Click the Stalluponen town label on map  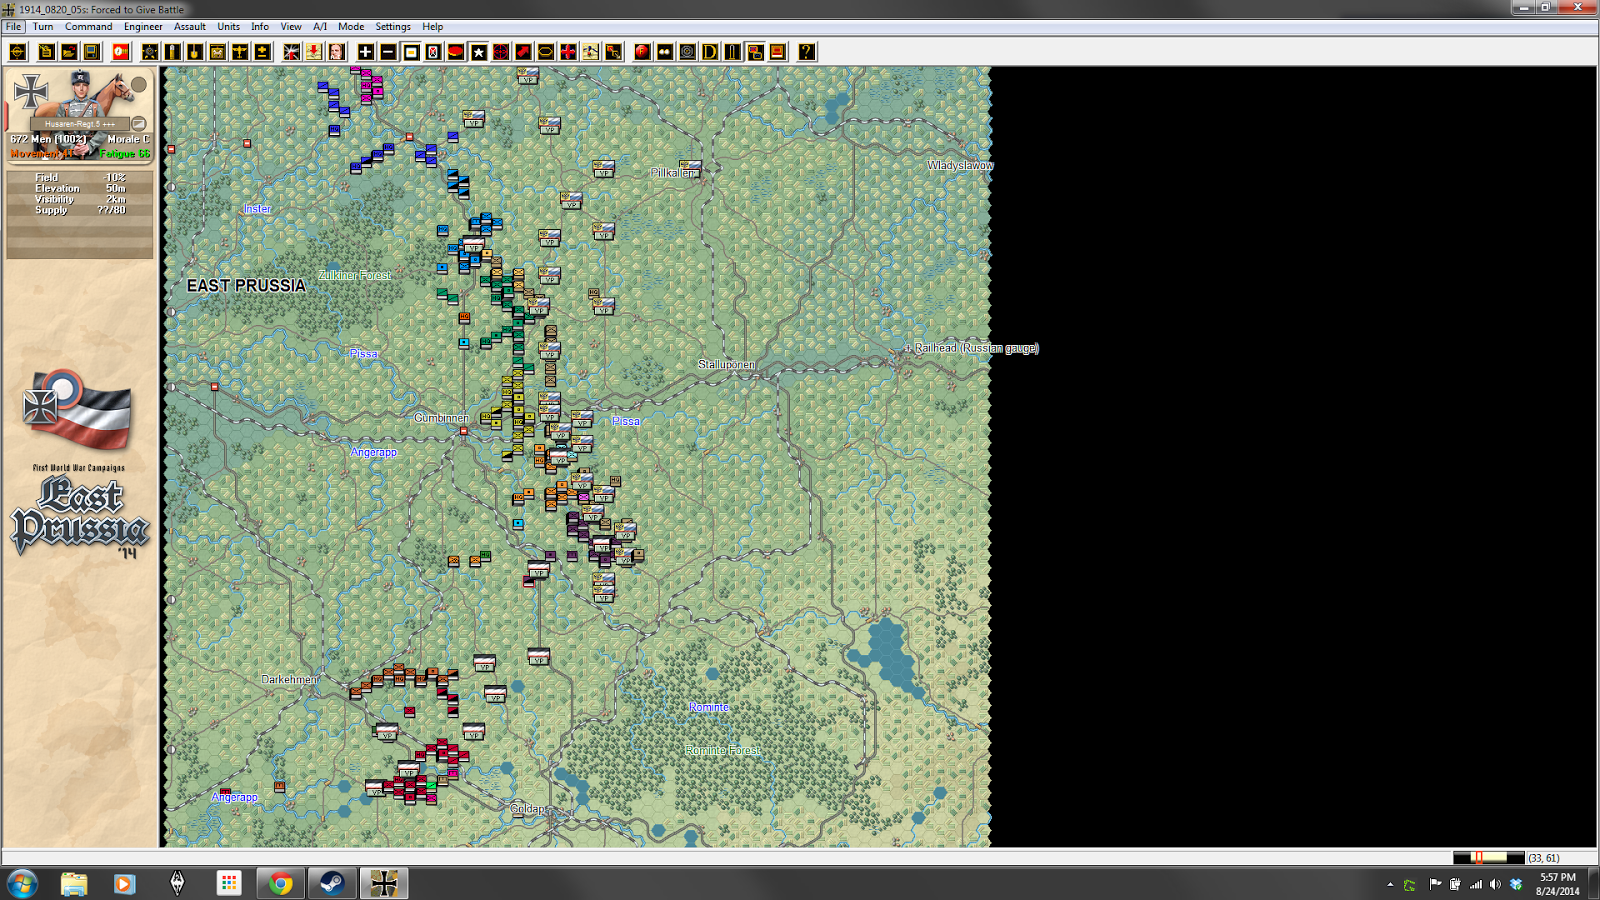click(x=726, y=365)
